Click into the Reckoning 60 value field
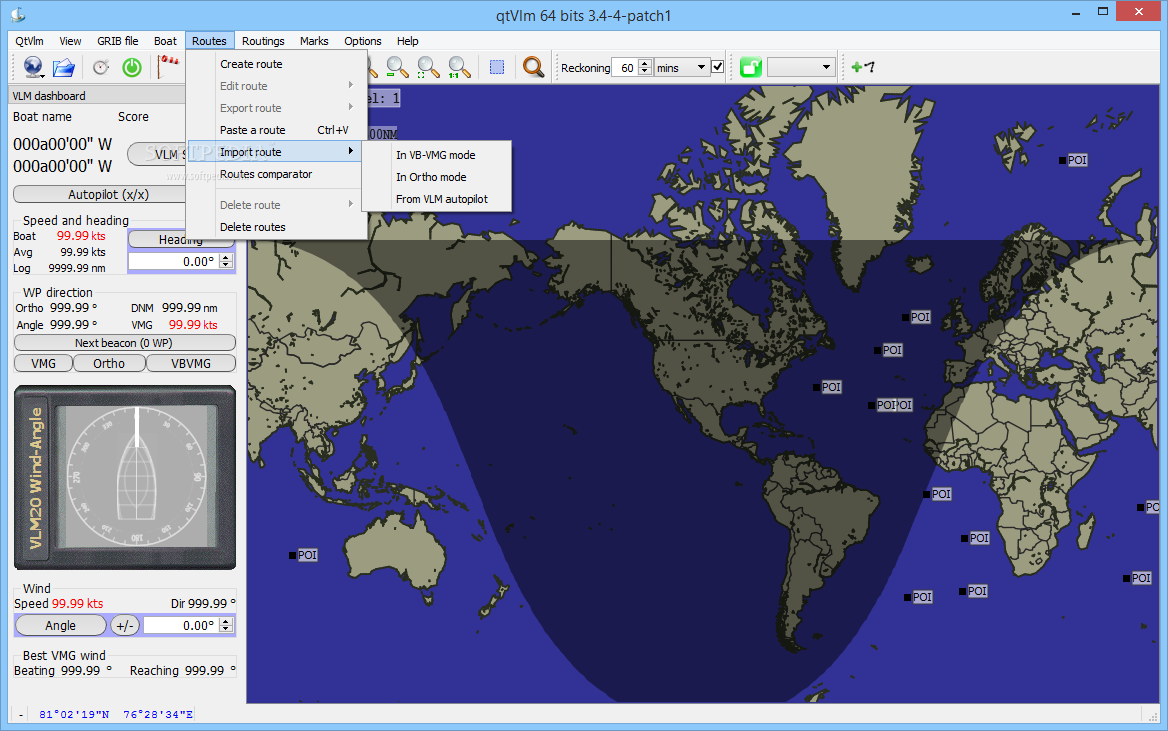Viewport: 1168px width, 731px height. coord(625,68)
